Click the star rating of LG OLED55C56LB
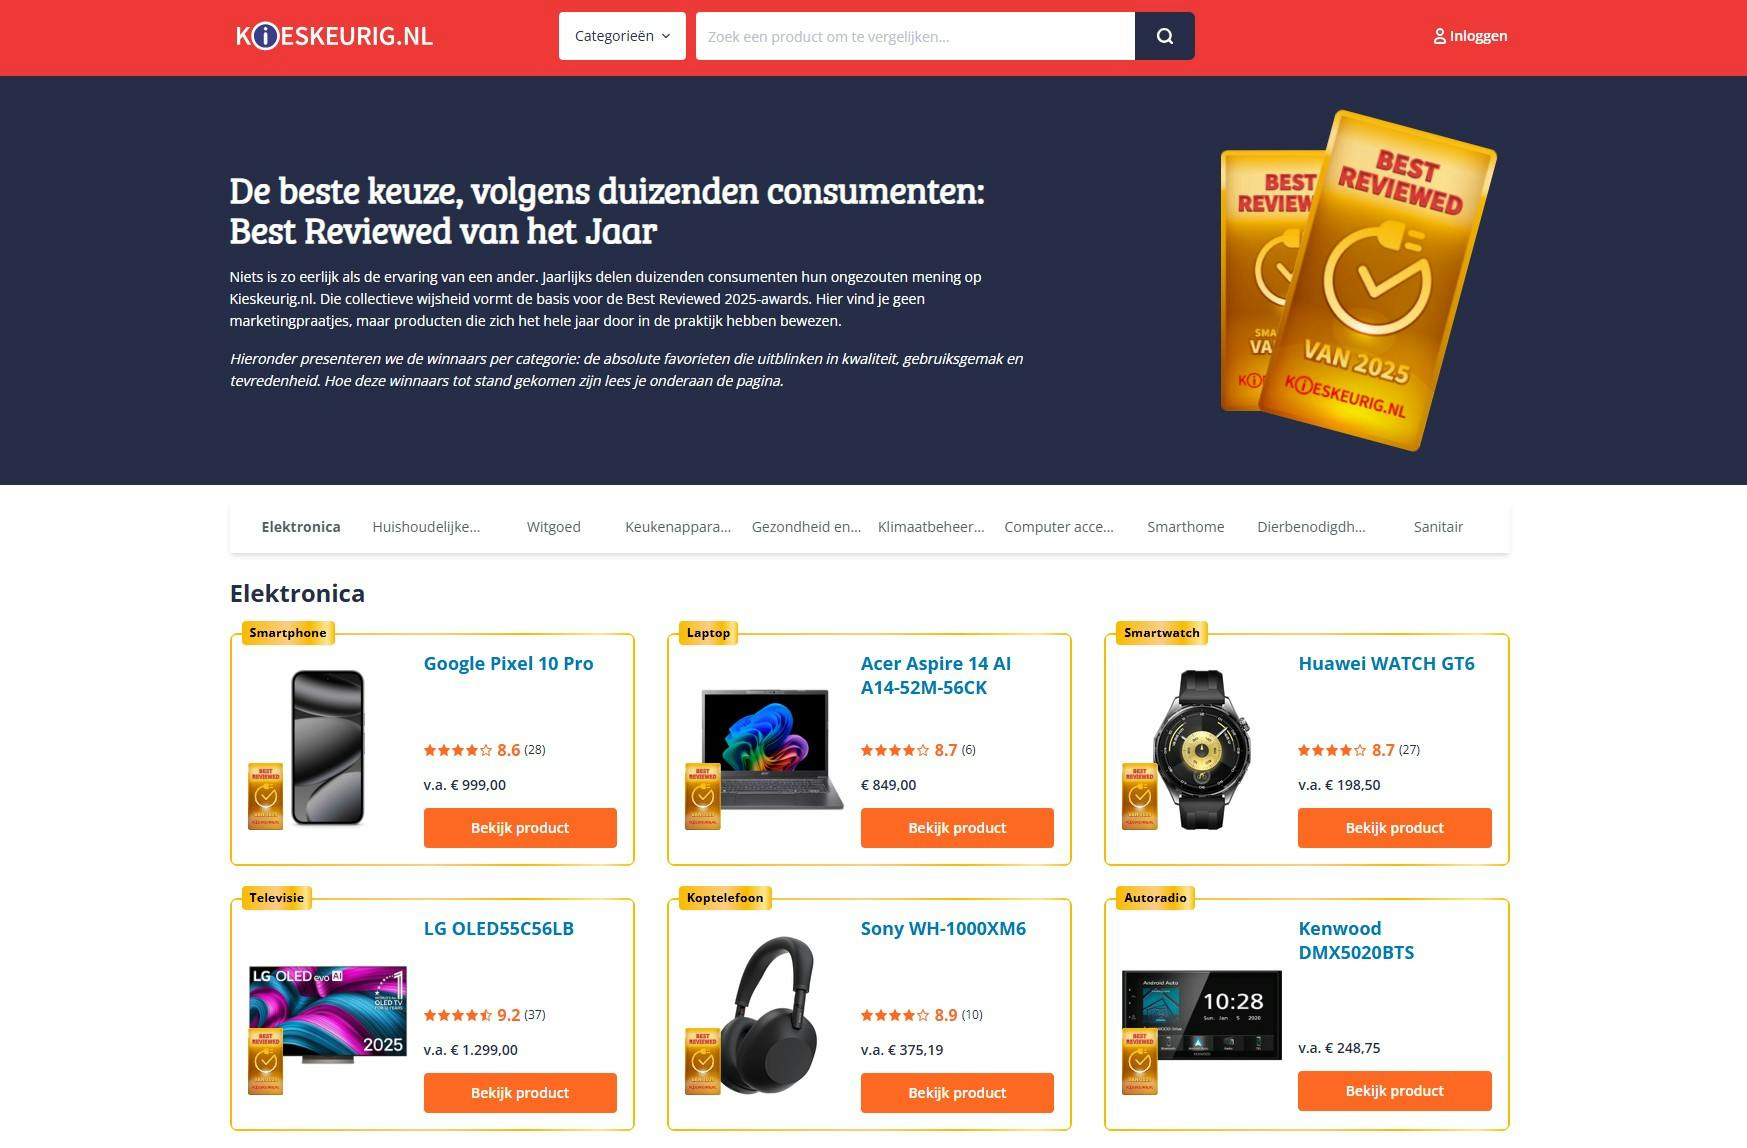 tap(457, 1015)
